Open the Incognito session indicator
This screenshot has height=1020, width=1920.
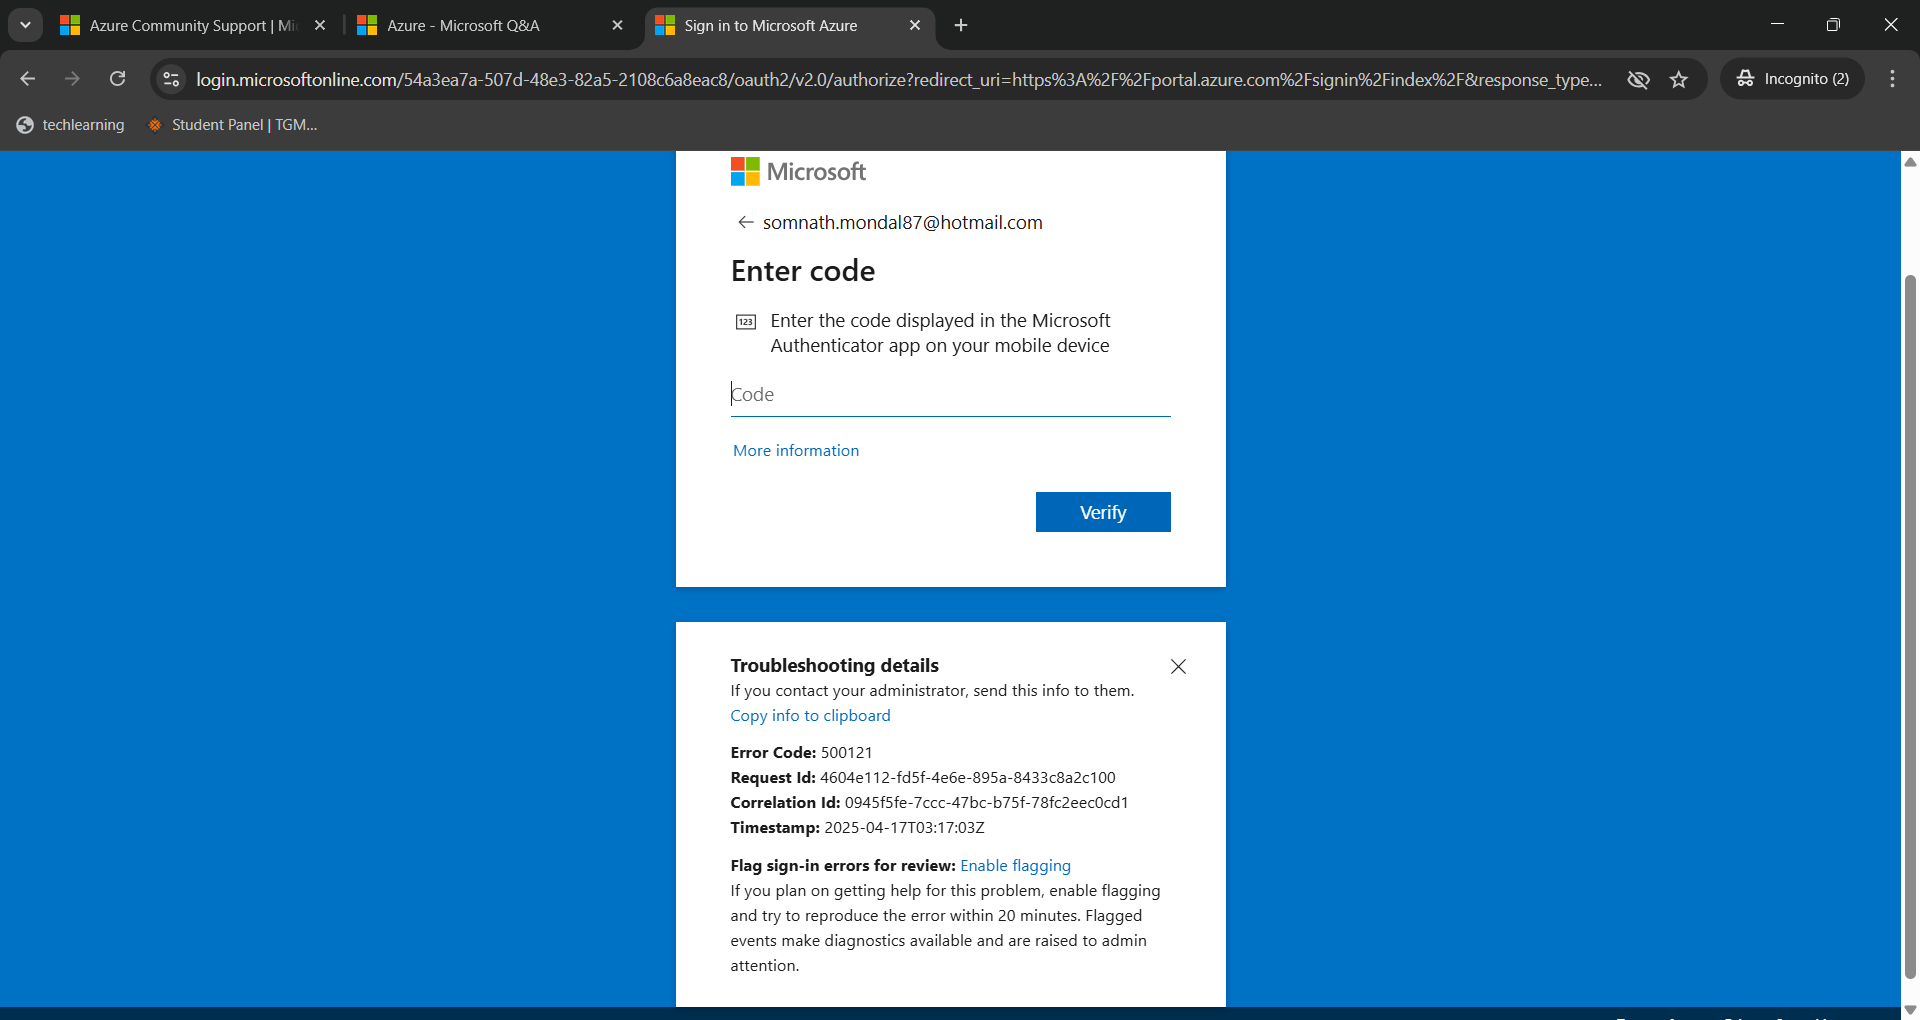[x=1791, y=79]
